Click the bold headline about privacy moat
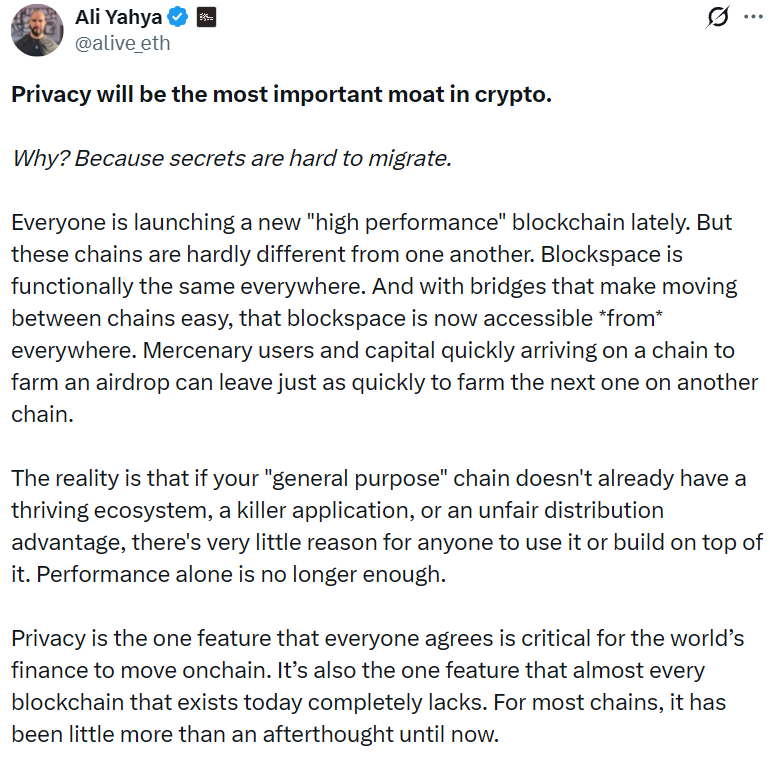The height and width of the screenshot is (758, 770). click(x=281, y=95)
